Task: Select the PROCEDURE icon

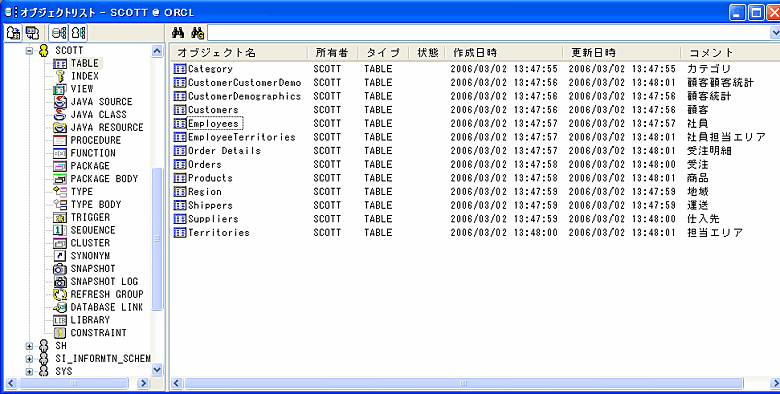Action: click(x=60, y=141)
